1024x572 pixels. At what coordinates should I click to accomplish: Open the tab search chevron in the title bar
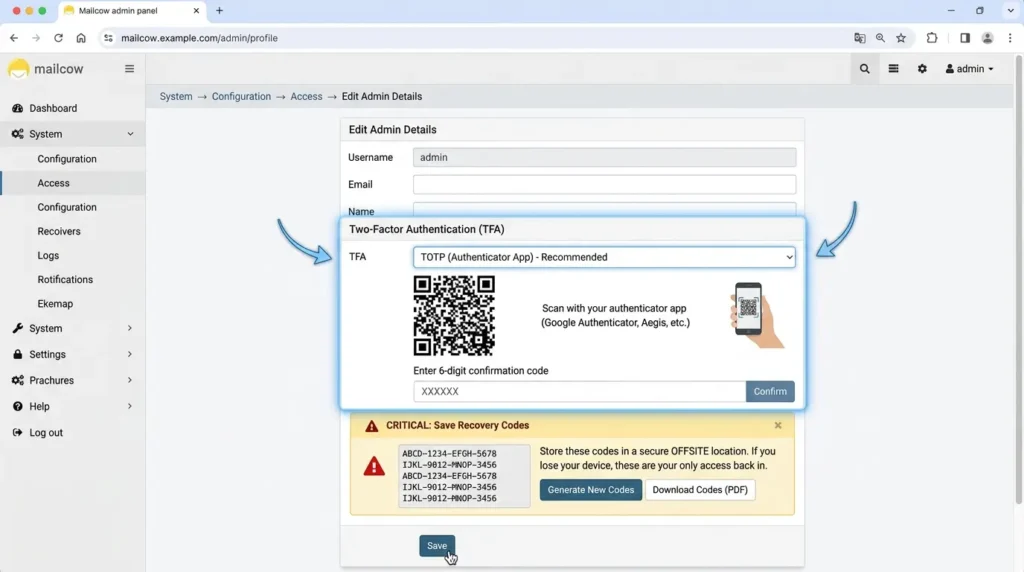click(x=1010, y=10)
